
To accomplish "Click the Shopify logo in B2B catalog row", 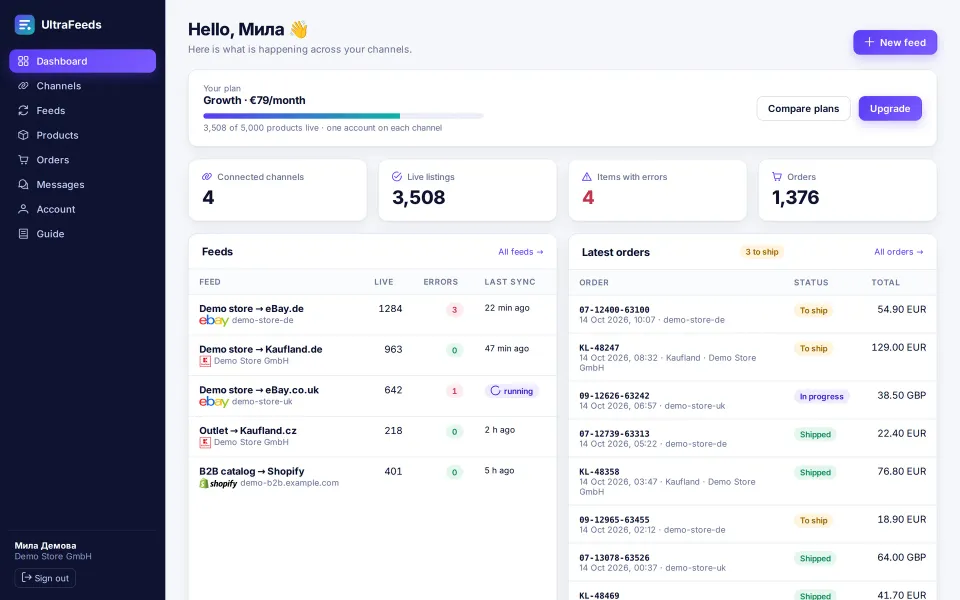I will (218, 483).
